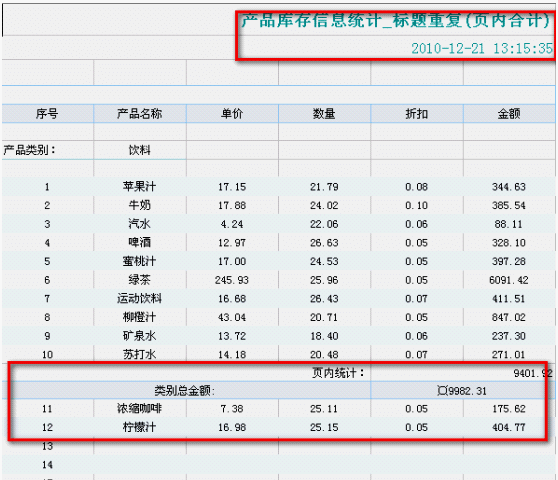This screenshot has width=558, height=480.
Task: Select the 苹果汁 product cell
Action: [140, 186]
